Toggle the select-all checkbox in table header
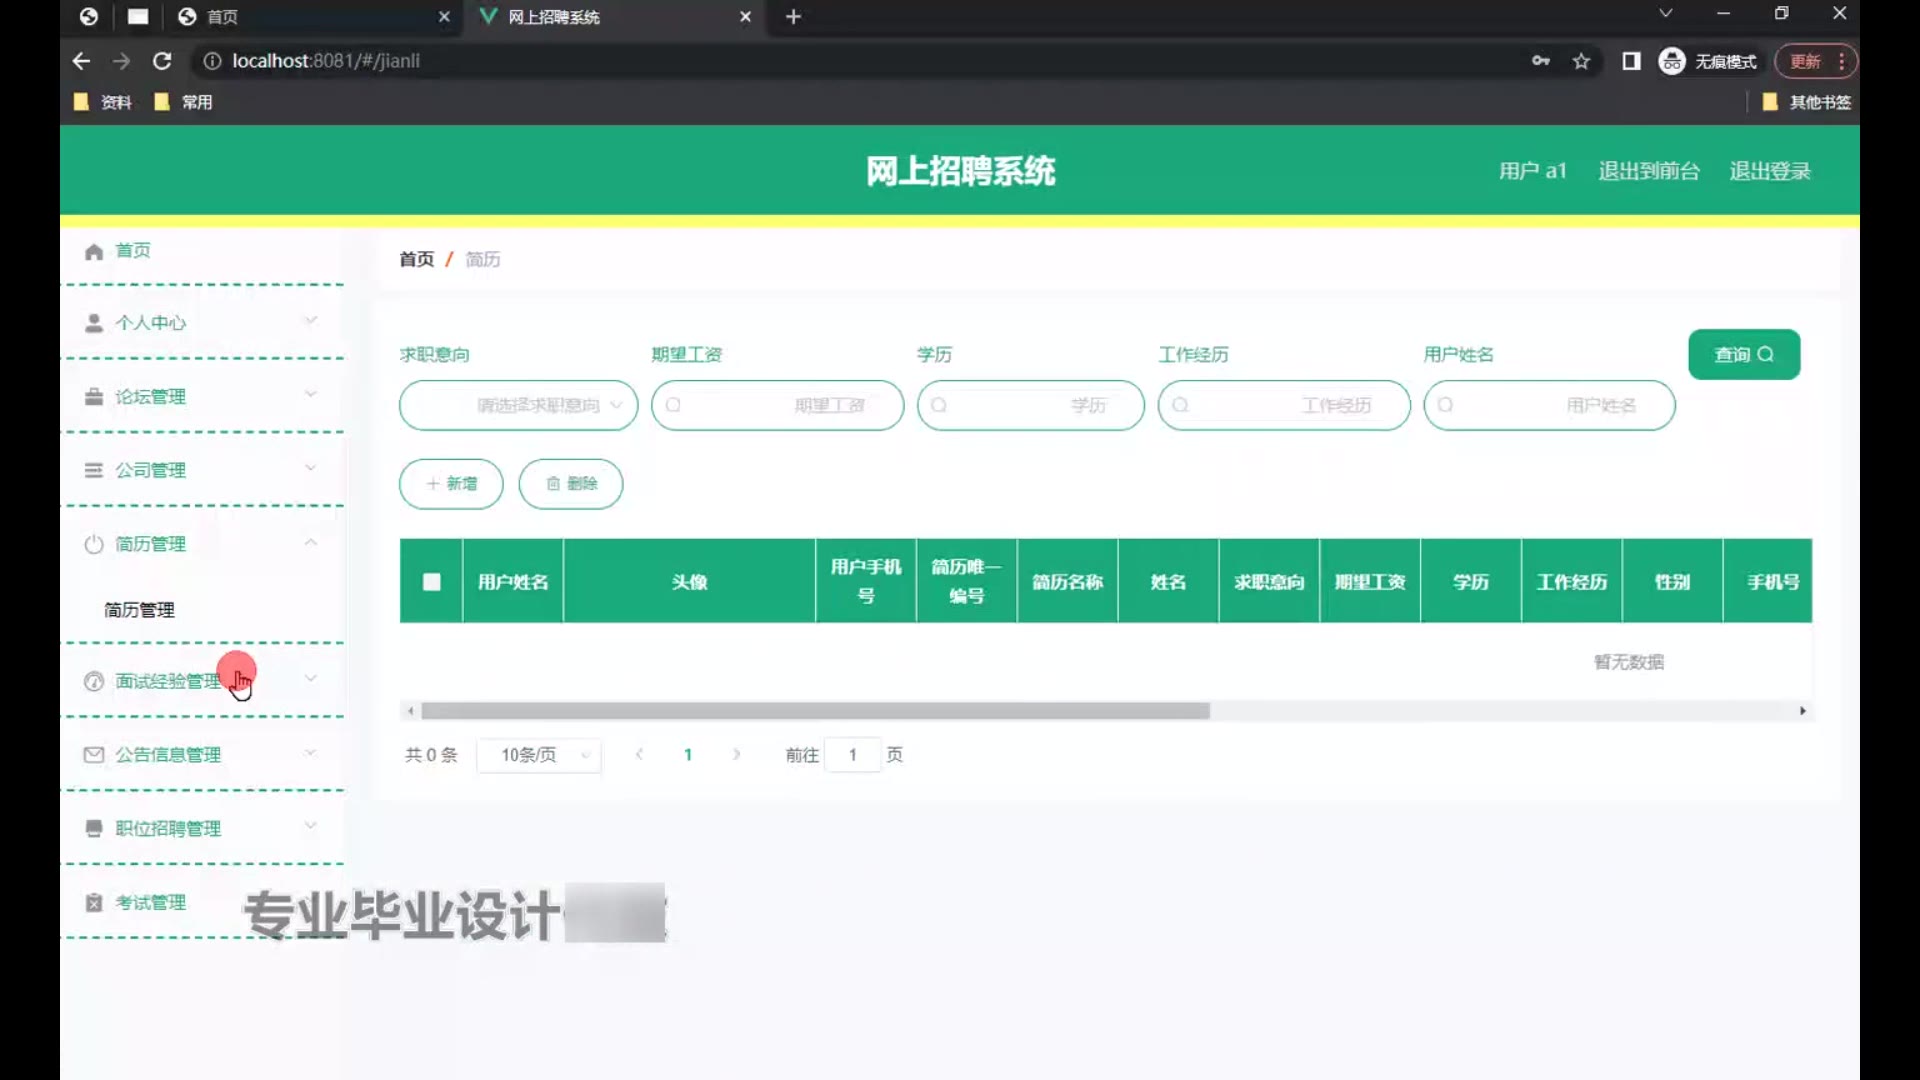1920x1080 pixels. tap(431, 582)
